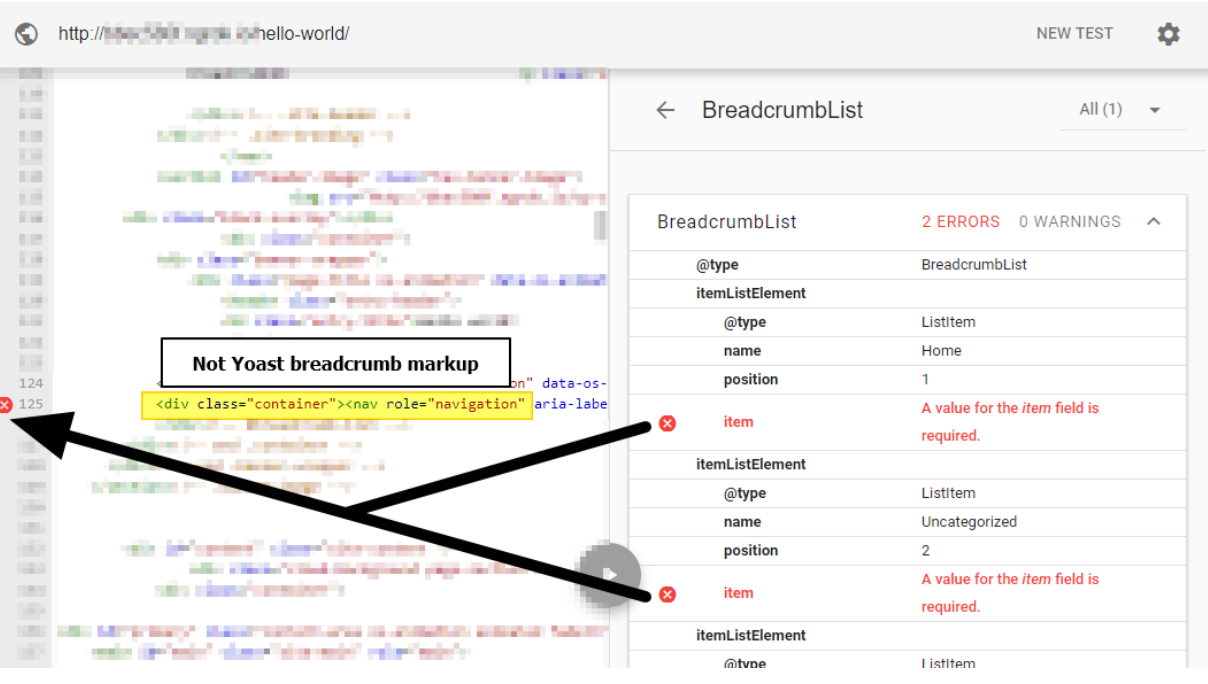Select the highlighted code on line 125

(x=338, y=404)
